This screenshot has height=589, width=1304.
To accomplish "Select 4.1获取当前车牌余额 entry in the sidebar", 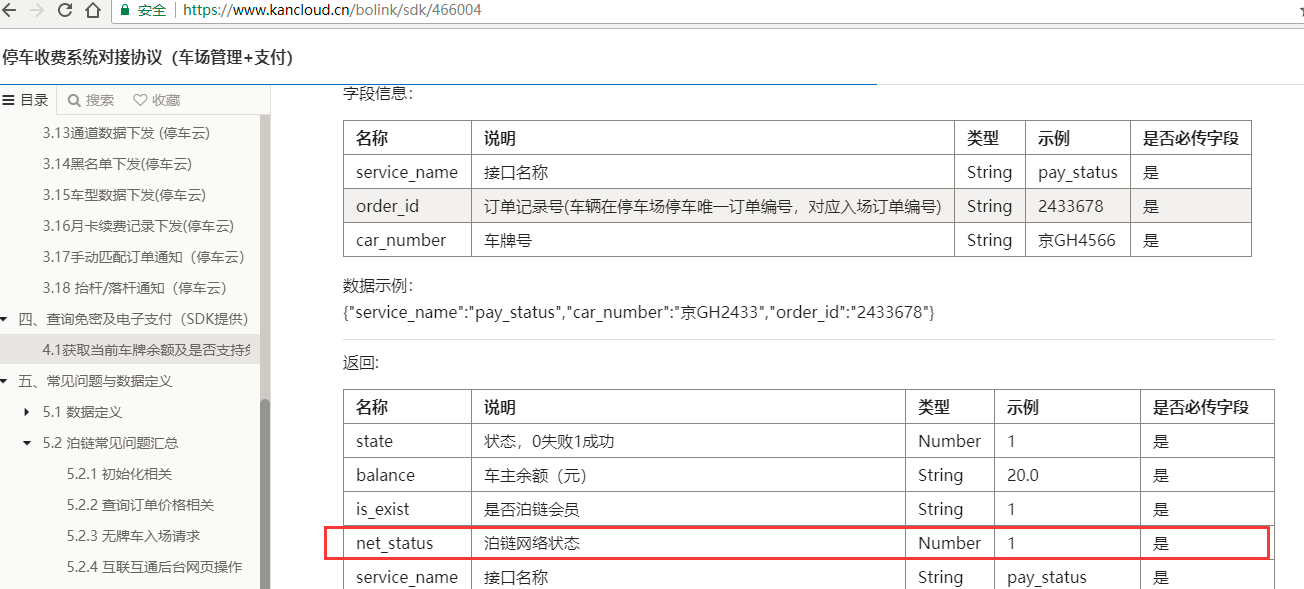I will [146, 350].
